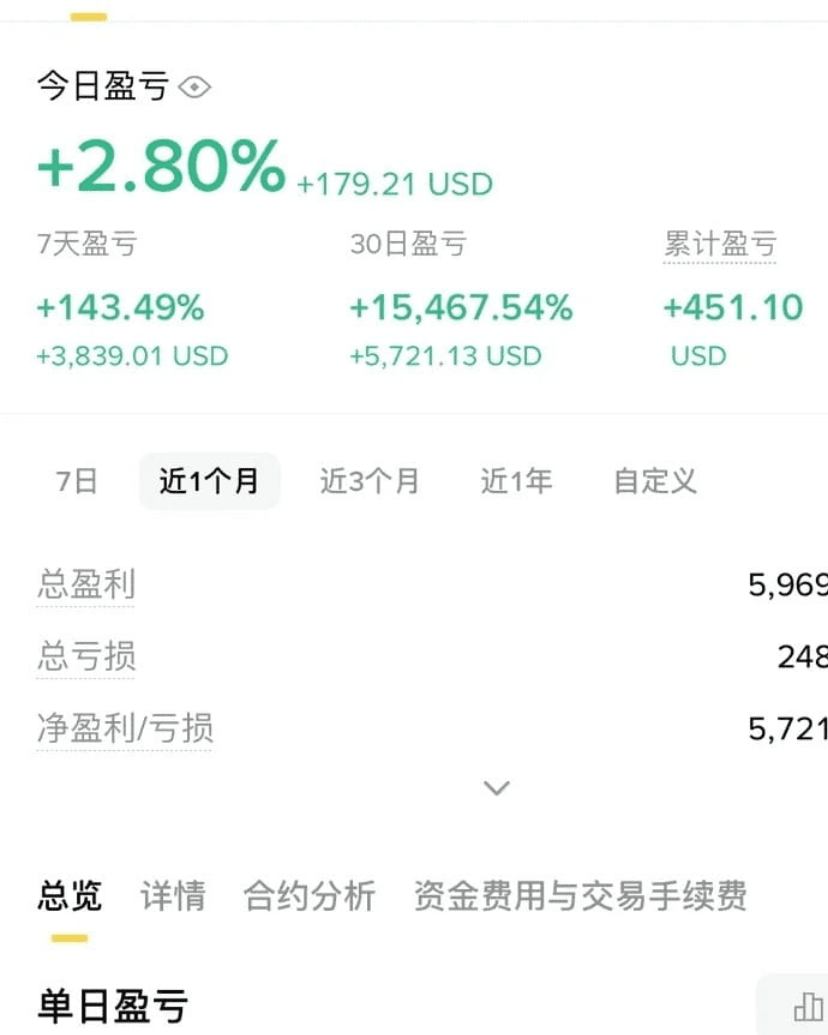Tap the +2.80% today profit figure
Screen dimensions: 828x1035
pos(162,166)
